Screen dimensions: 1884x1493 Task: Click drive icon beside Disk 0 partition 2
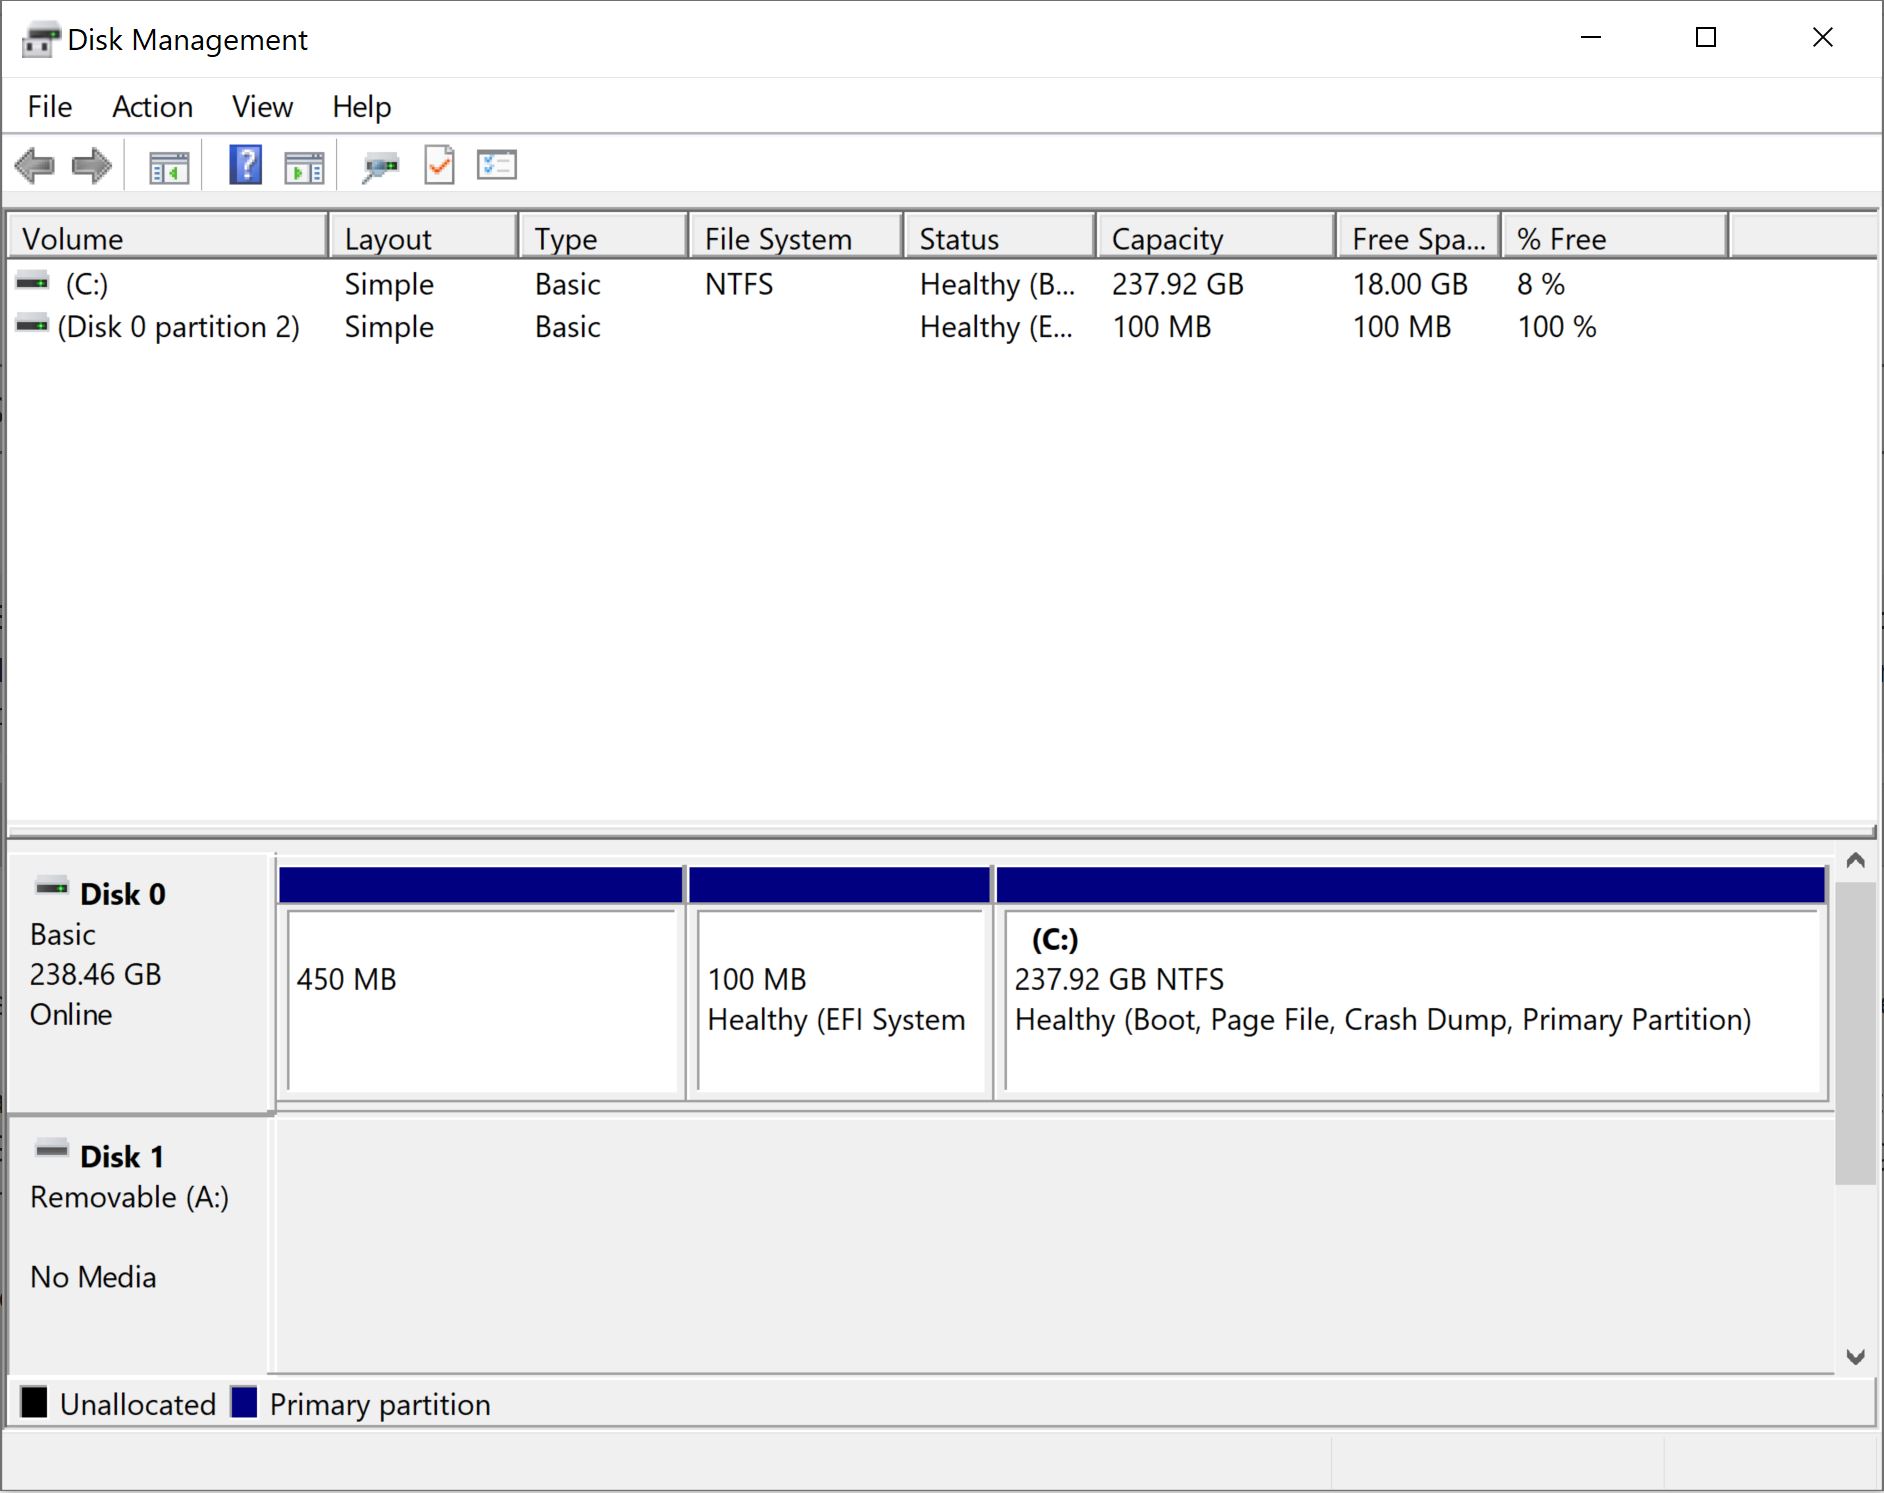[33, 325]
